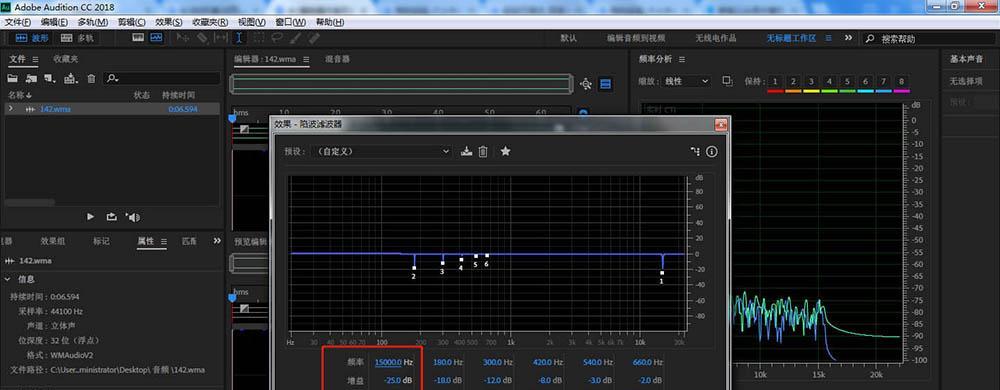
Task: Switch to the 混音器 tab
Action: 337,59
